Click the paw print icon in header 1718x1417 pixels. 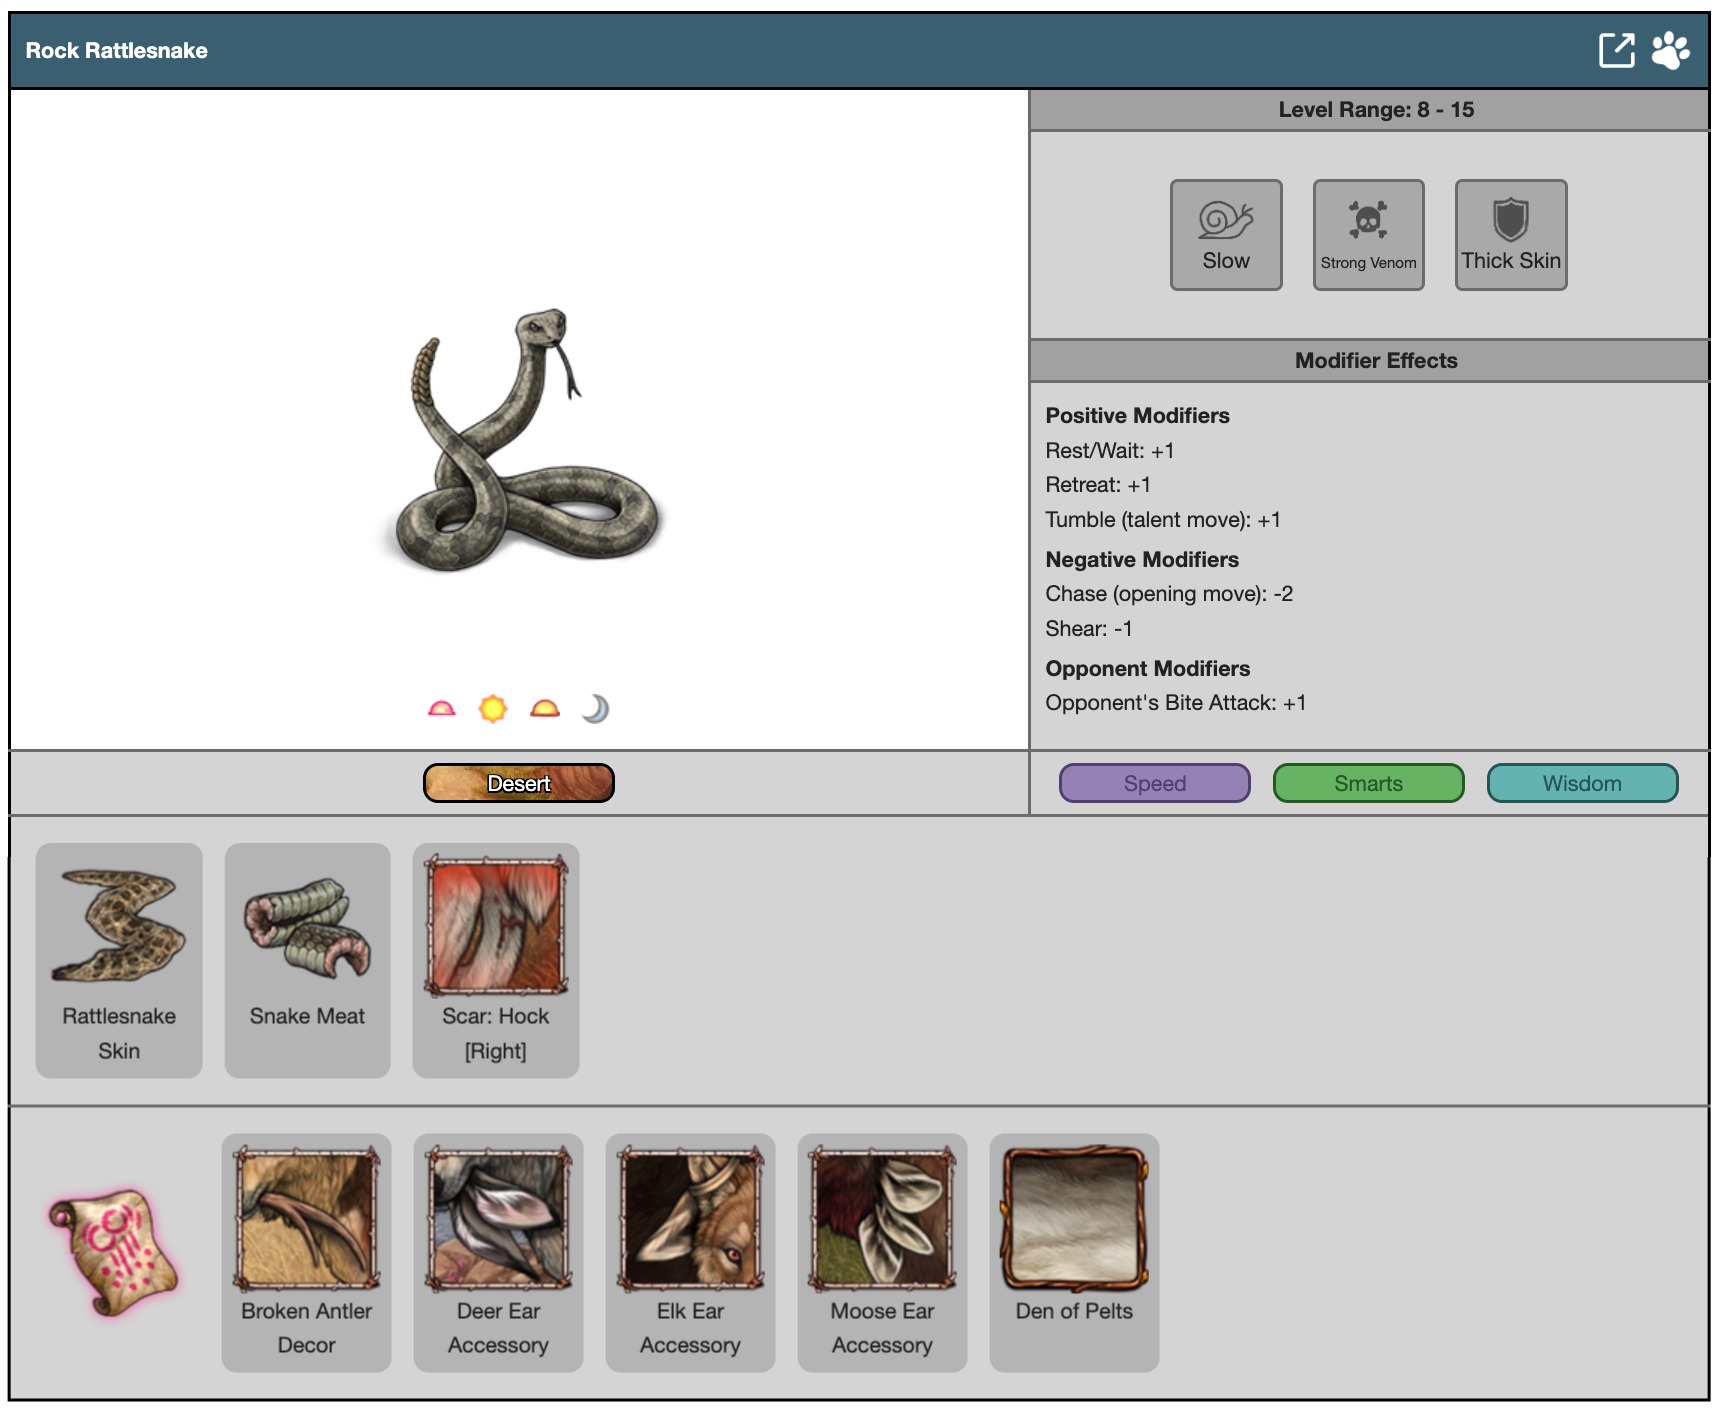pyautogui.click(x=1670, y=50)
